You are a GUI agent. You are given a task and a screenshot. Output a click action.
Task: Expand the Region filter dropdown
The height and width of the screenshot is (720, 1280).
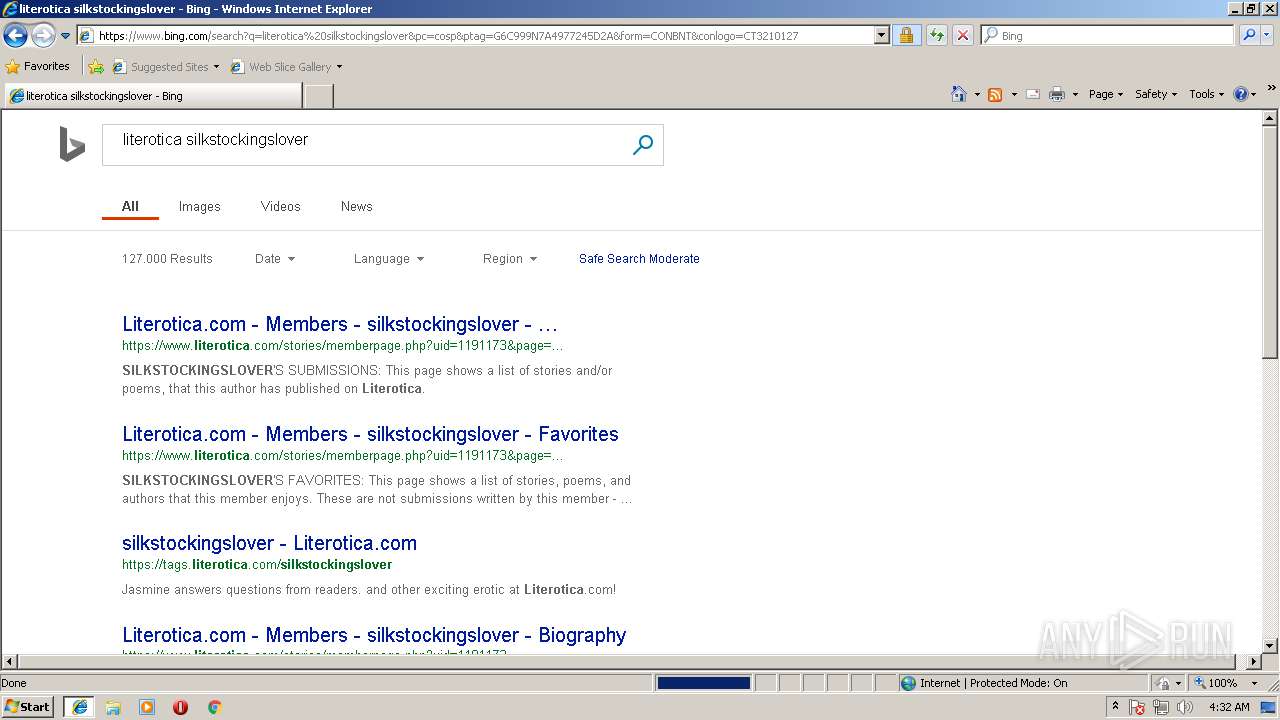click(510, 258)
